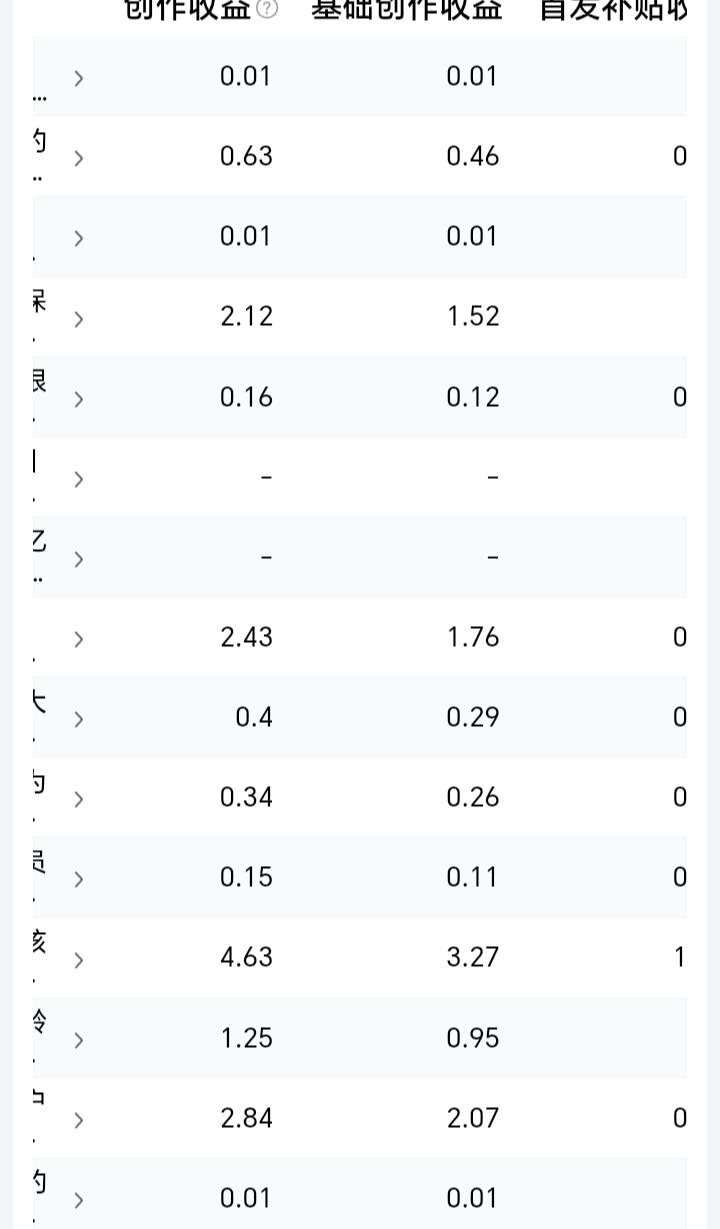Select the 1.76 base earnings value
720x1229 pixels.
472,637
